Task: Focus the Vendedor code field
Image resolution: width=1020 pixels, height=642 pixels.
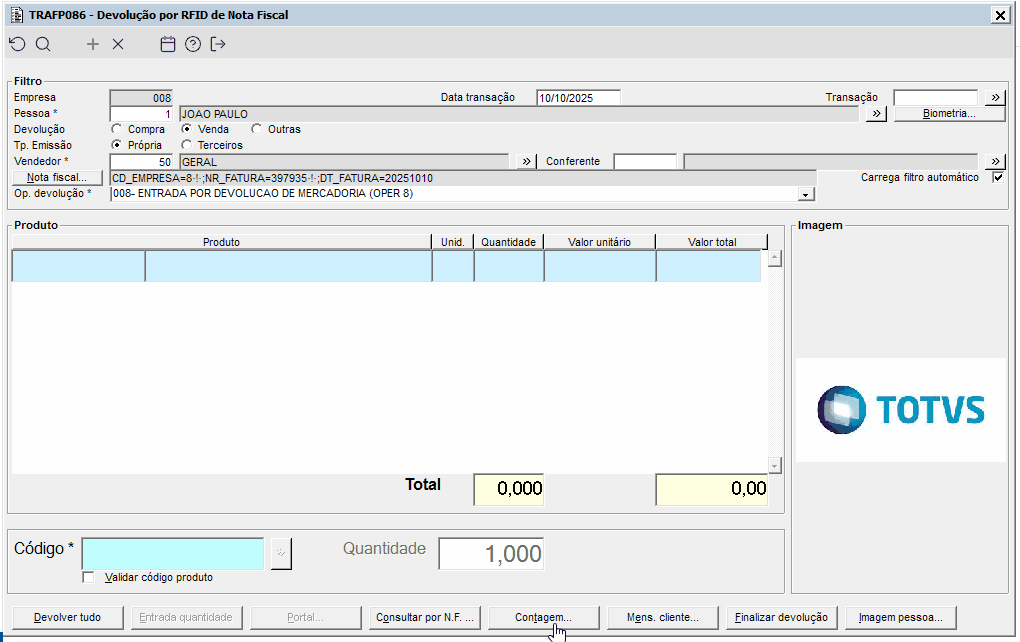Action: pos(141,161)
